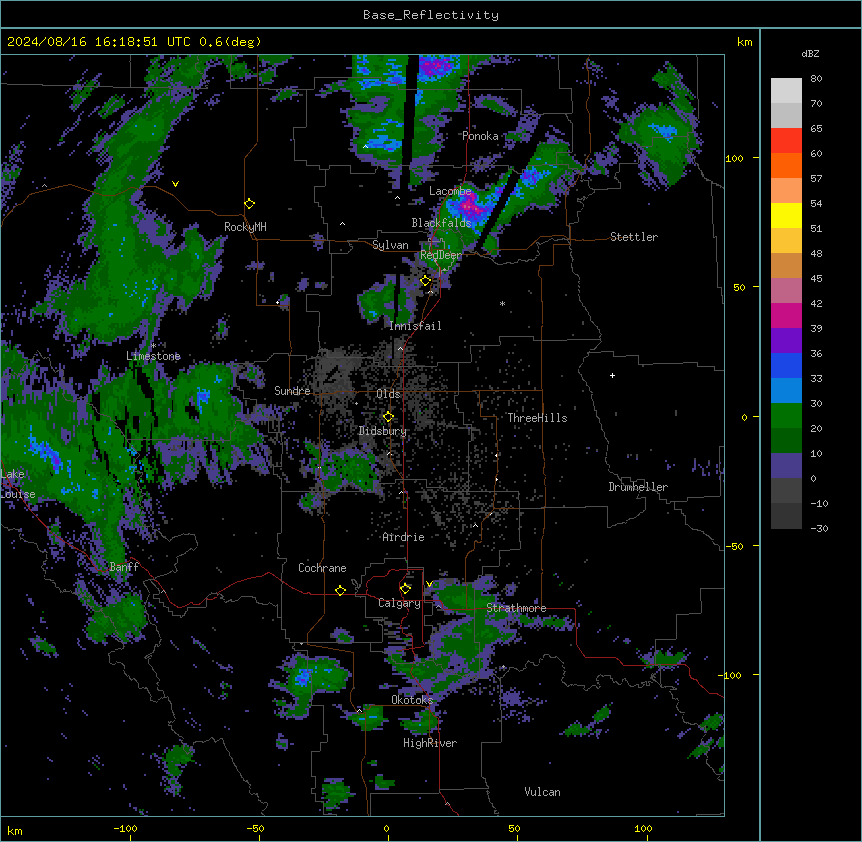Click the -30 value on dBZ legend
The image size is (862, 842).
tap(819, 529)
